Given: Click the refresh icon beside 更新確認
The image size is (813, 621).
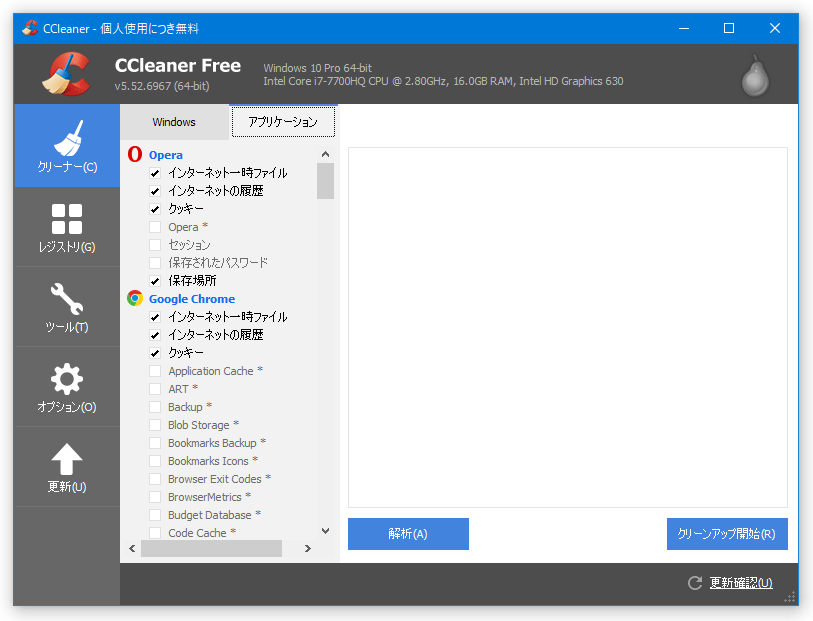Looking at the screenshot, I should [x=695, y=583].
